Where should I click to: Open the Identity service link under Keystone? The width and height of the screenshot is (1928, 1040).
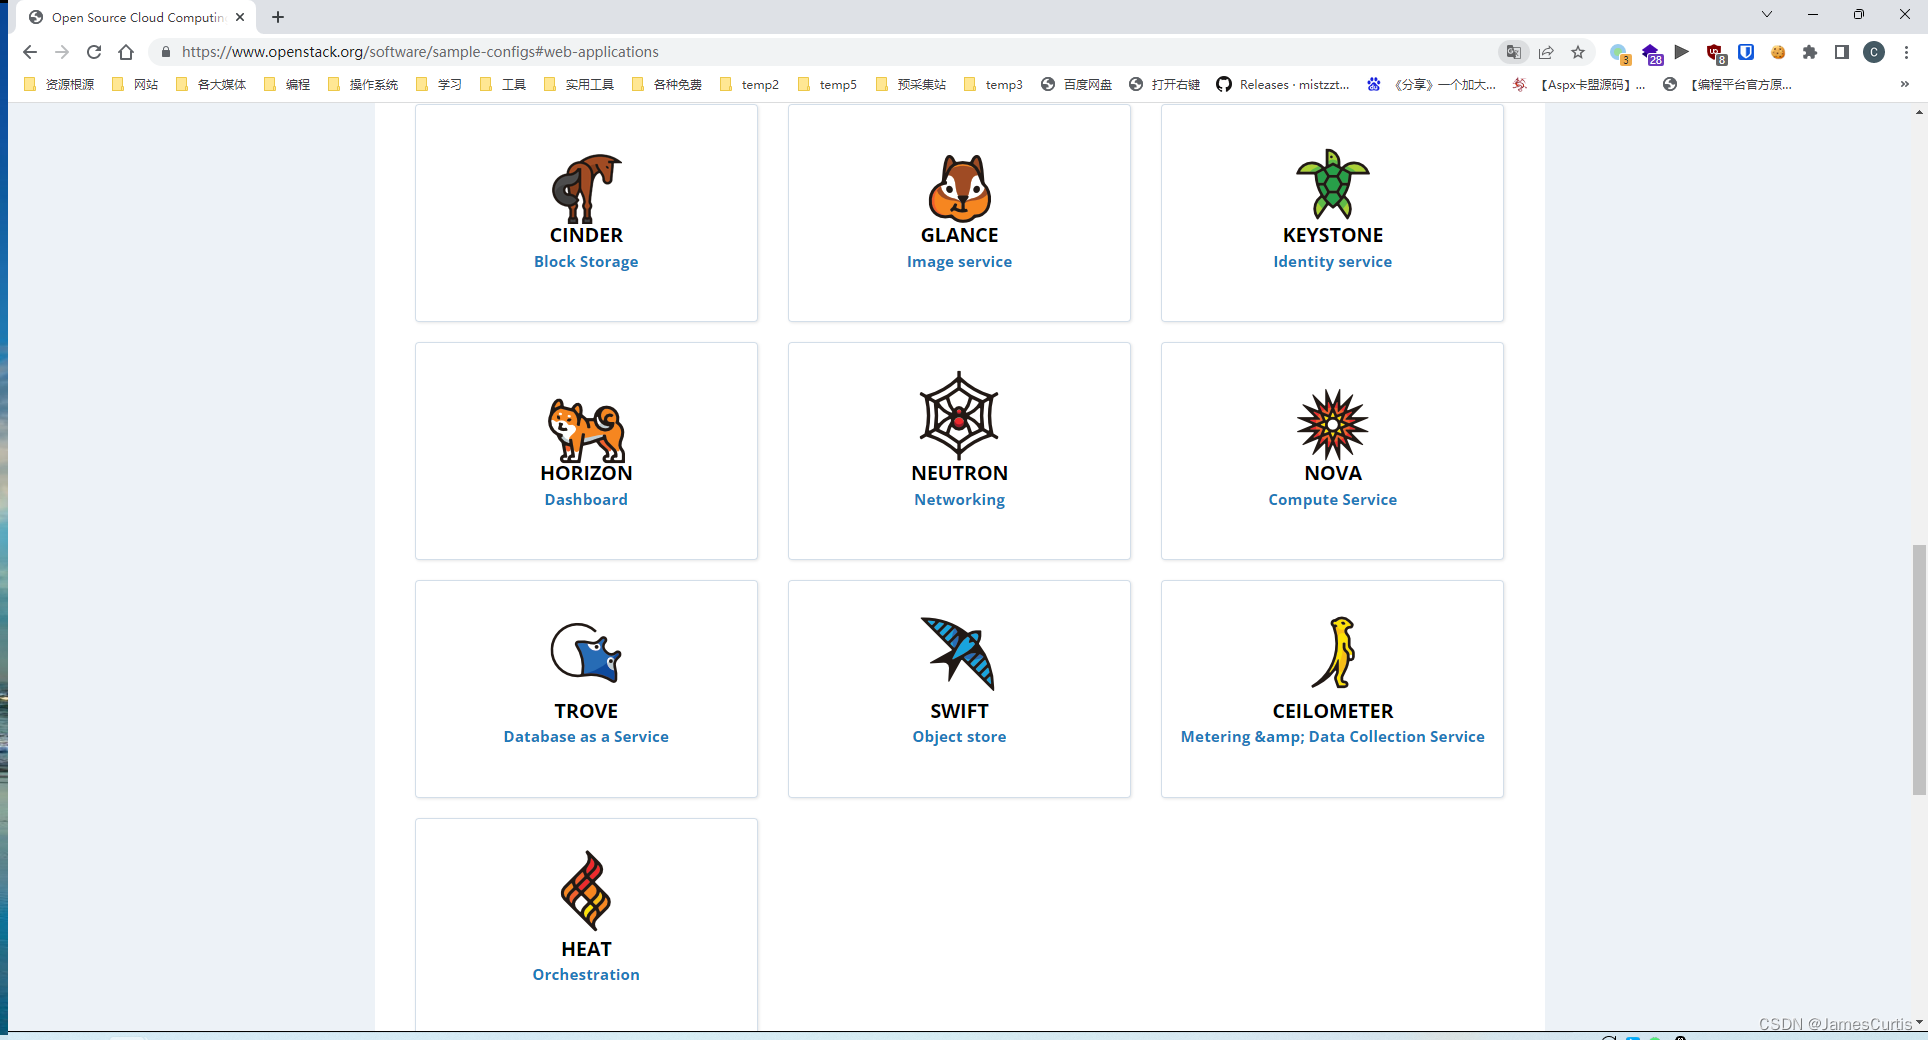tap(1332, 262)
